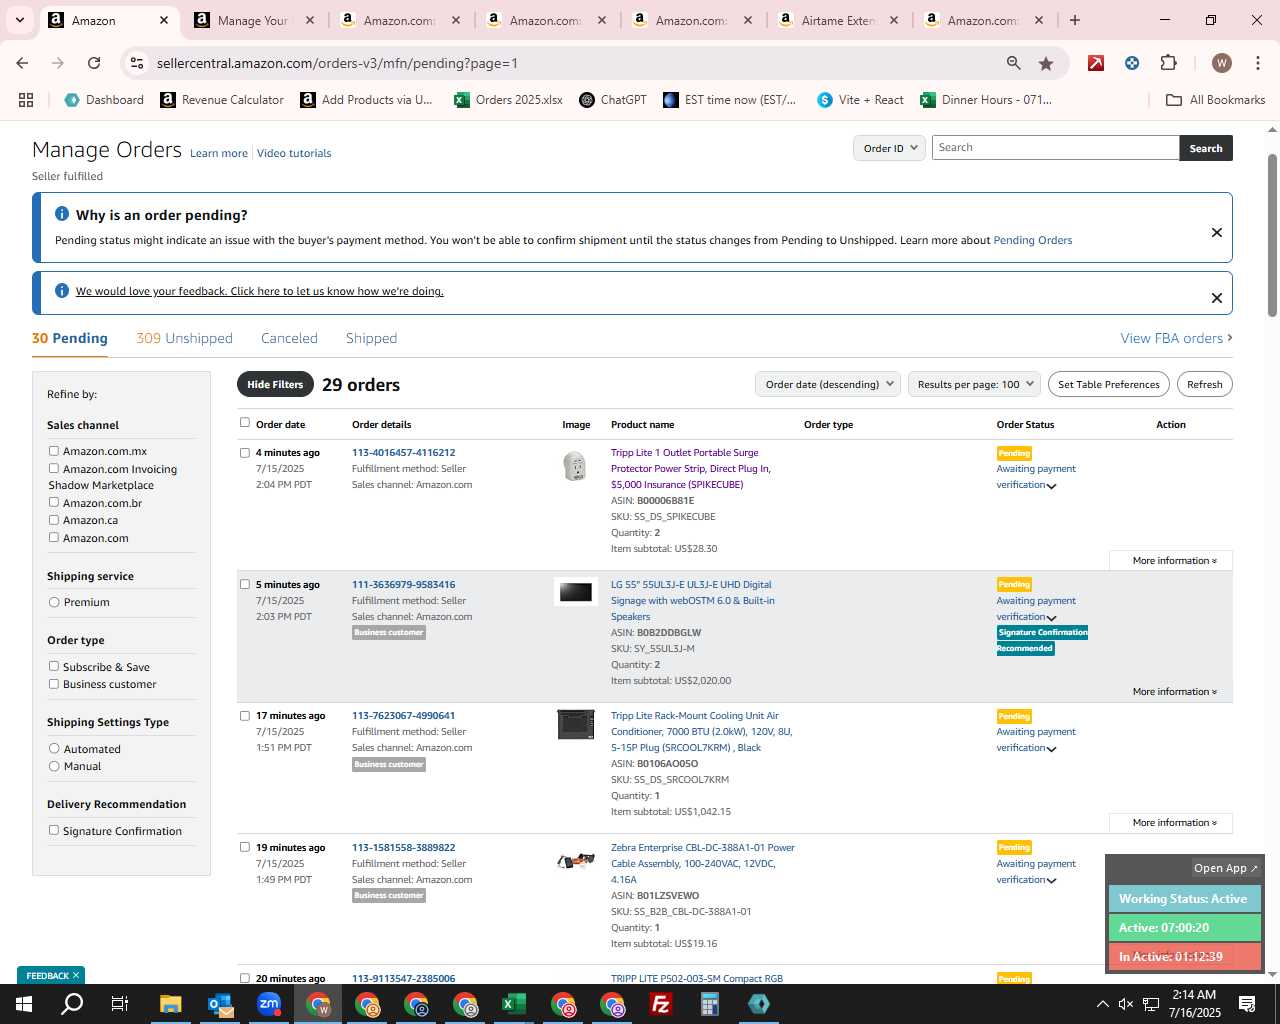Open the browser zoom magnifier icon
The width and height of the screenshot is (1280, 1024).
pos(1014,63)
